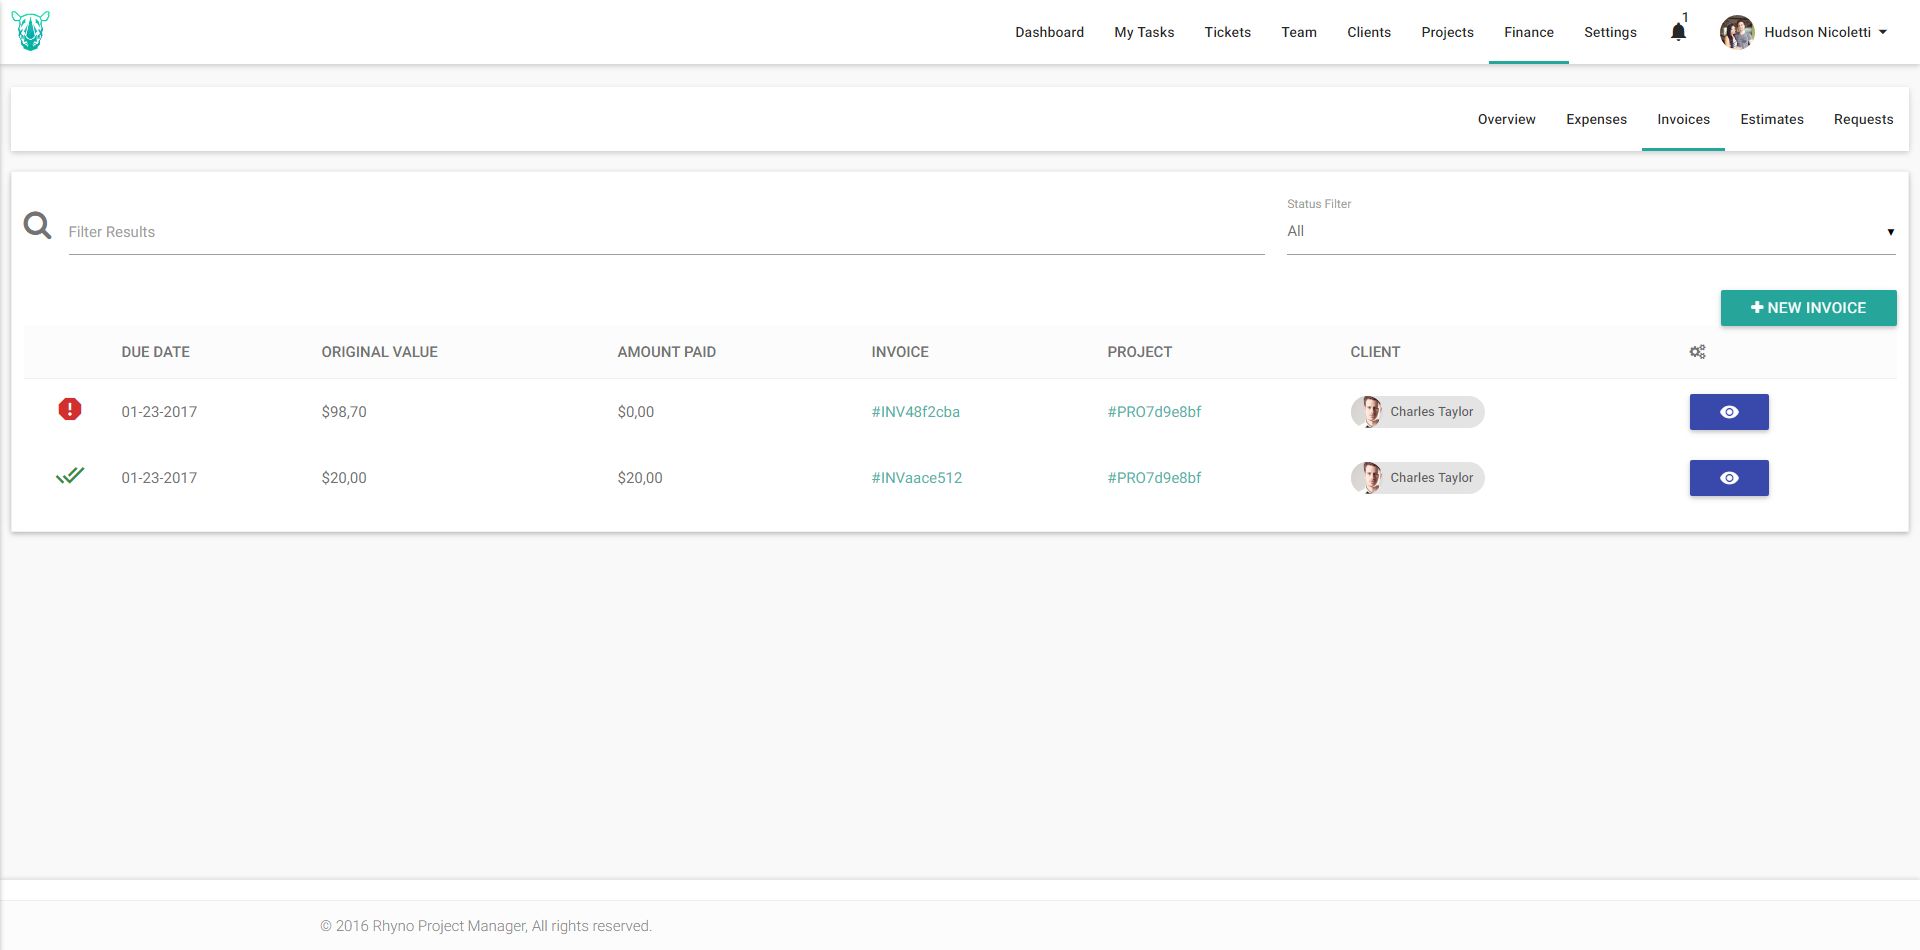Click the Amount Paid column header
The image size is (1920, 950).
pos(666,352)
